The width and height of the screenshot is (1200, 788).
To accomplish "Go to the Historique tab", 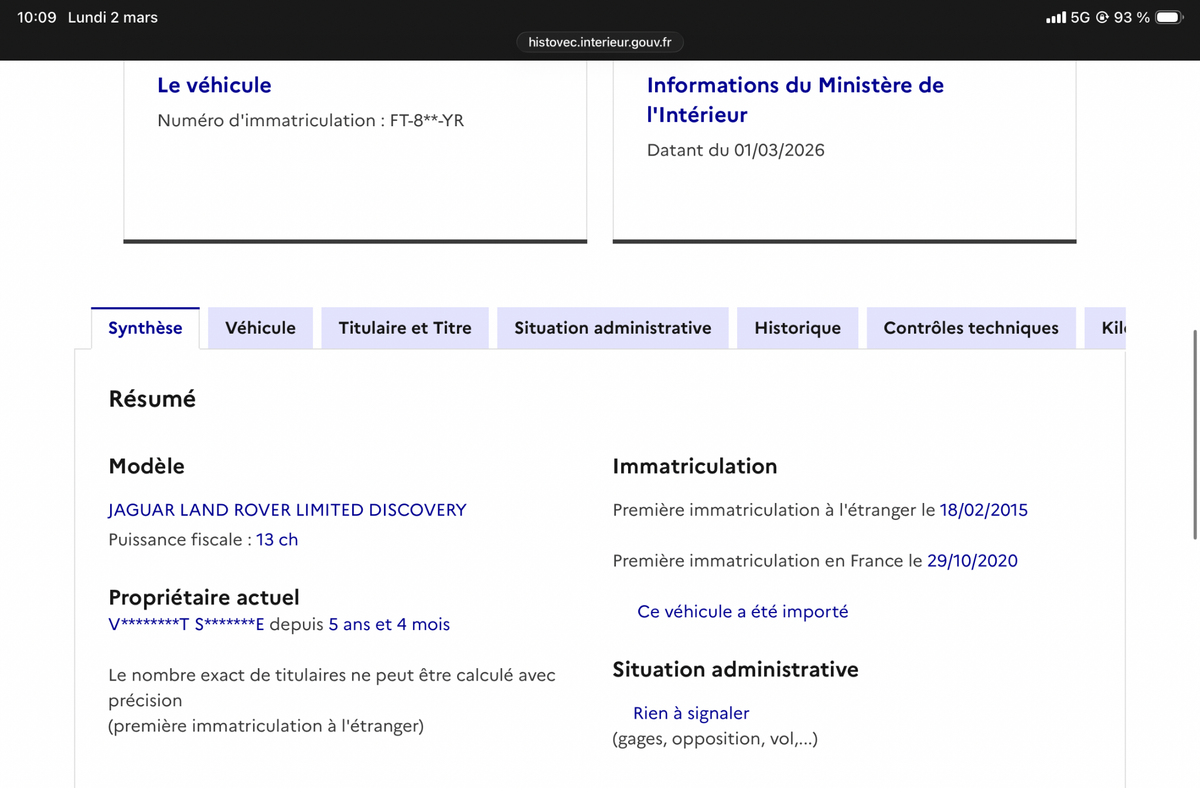I will [797, 328].
